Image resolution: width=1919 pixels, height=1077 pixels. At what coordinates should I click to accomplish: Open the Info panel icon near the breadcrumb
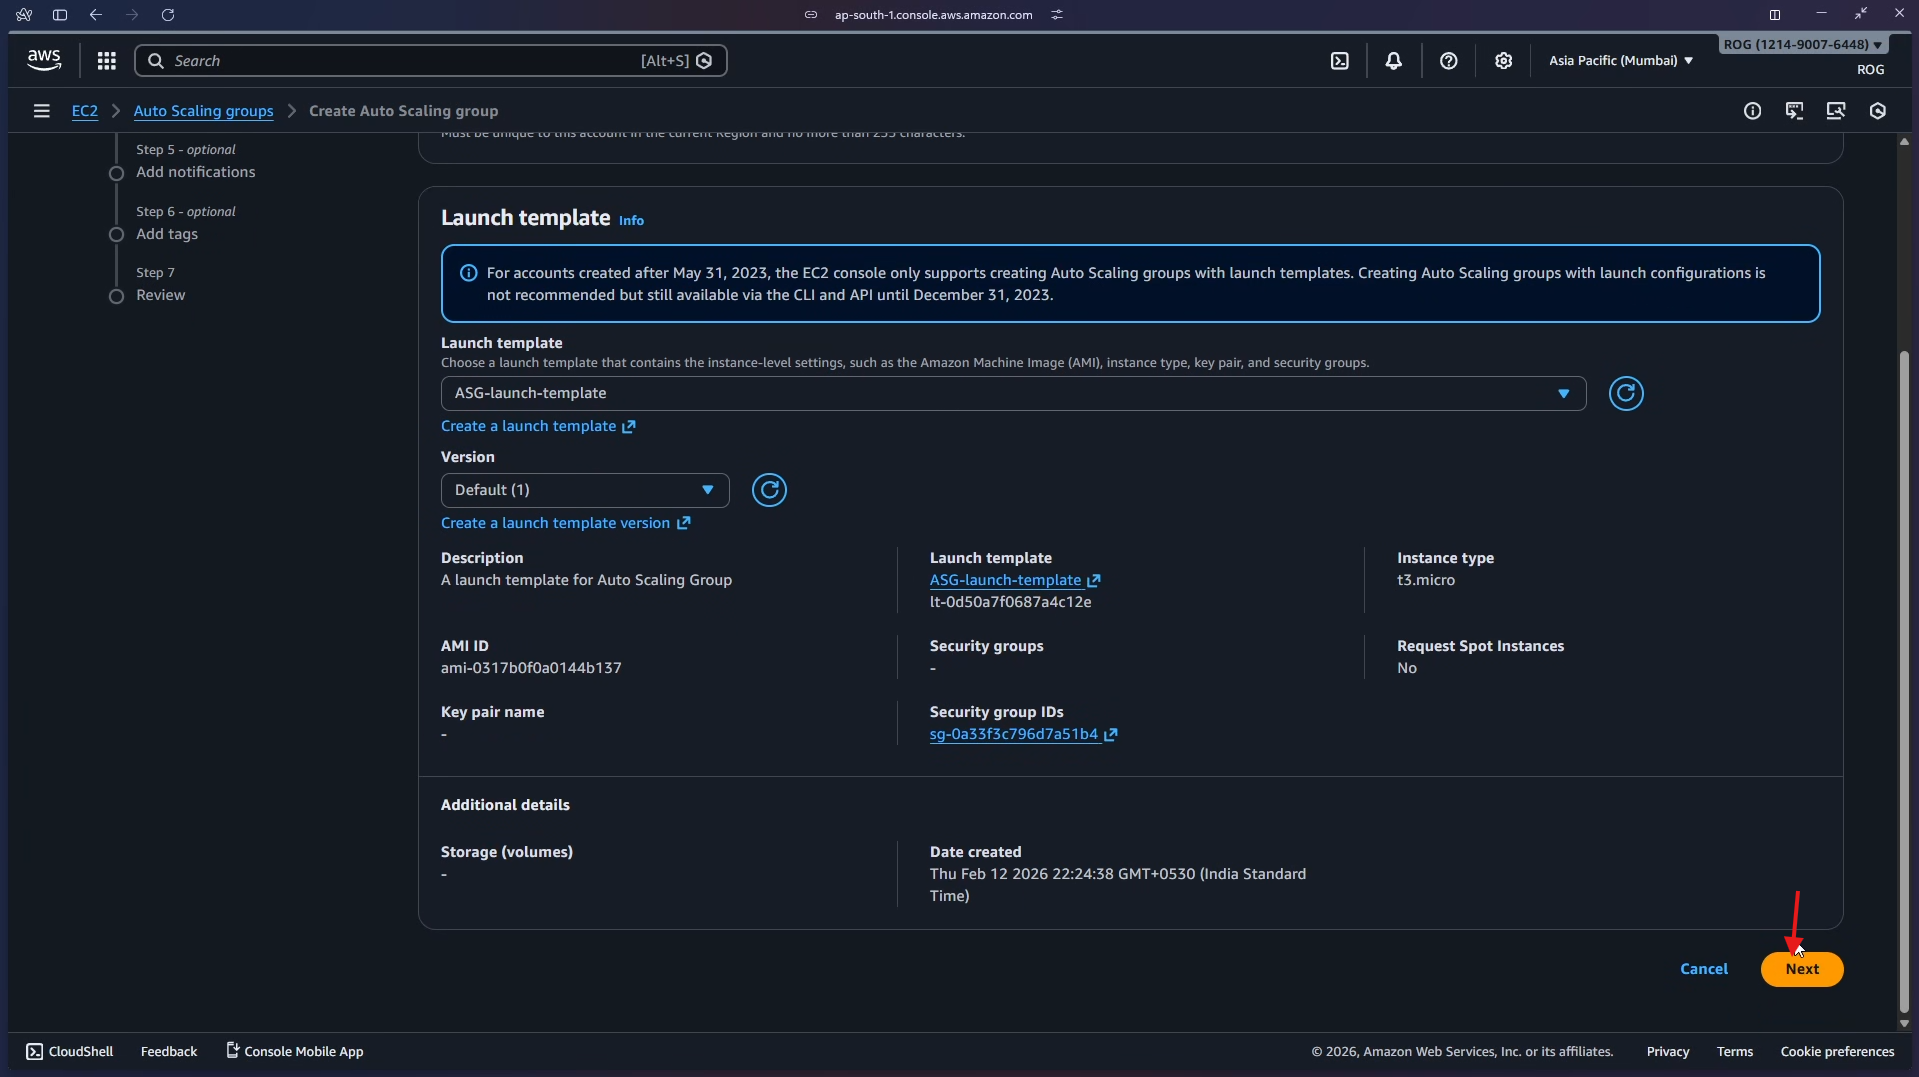1753,111
